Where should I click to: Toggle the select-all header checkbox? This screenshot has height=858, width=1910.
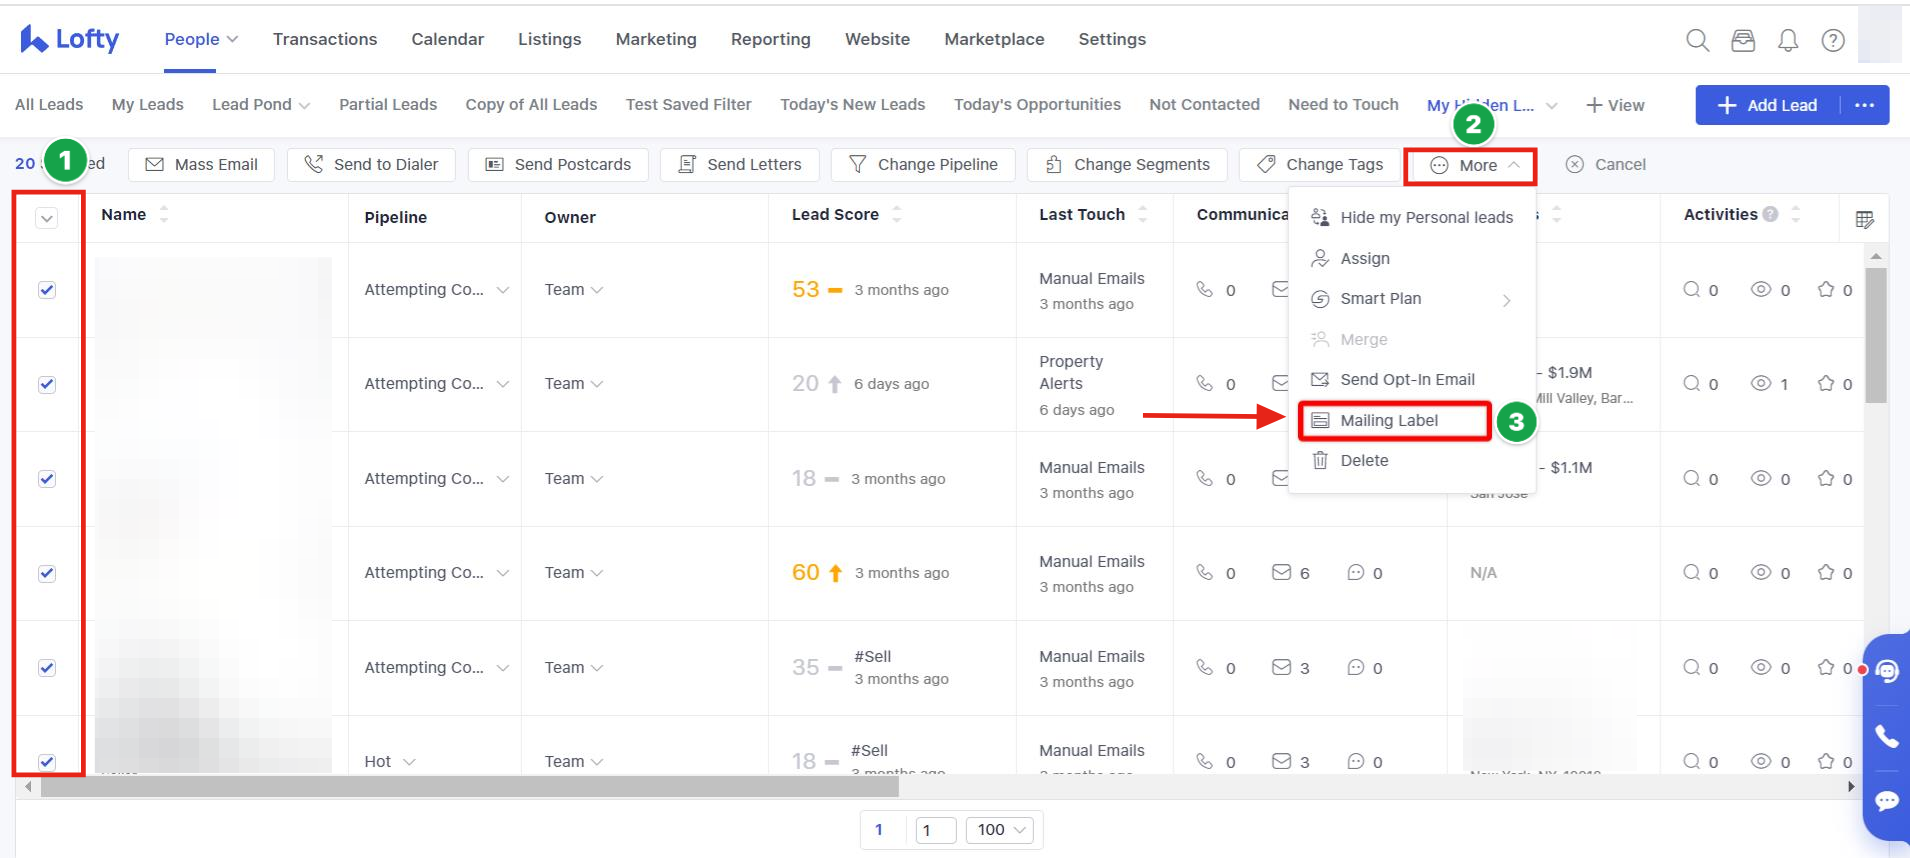pos(47,219)
